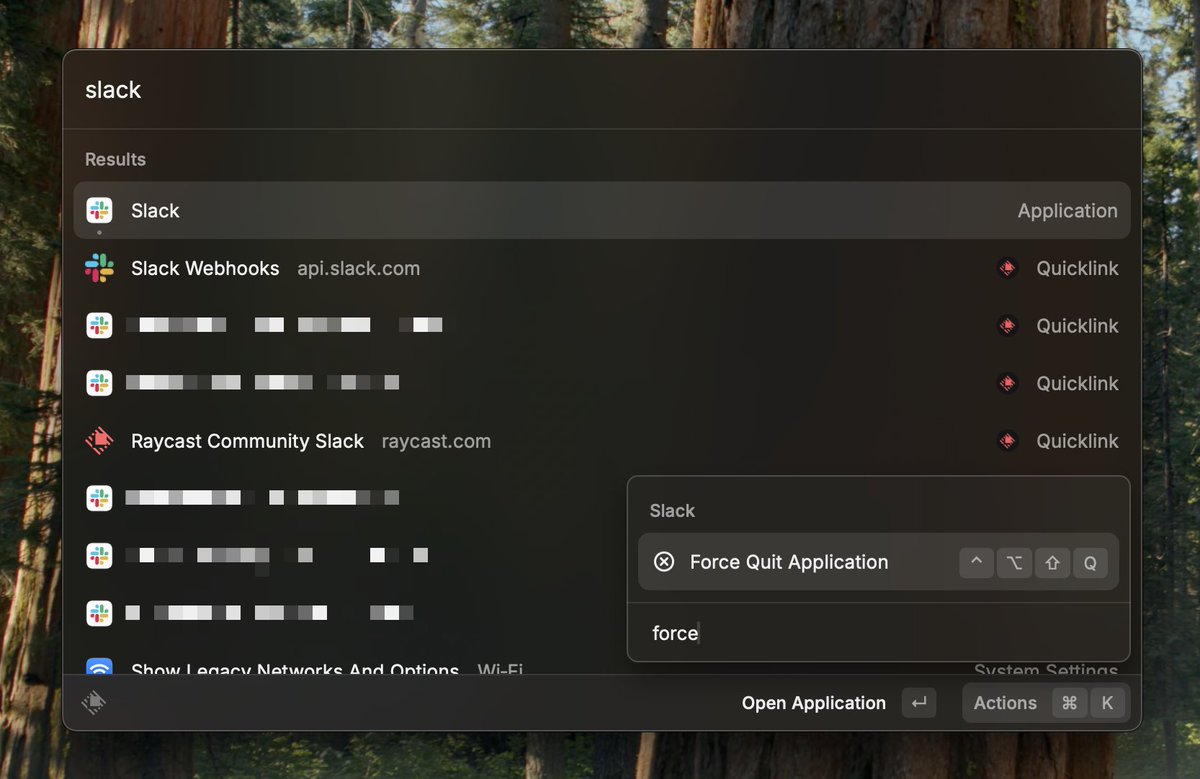Click the Raycast logo icon in bottom bar
Screen dimensions: 1200x779
(x=94, y=702)
